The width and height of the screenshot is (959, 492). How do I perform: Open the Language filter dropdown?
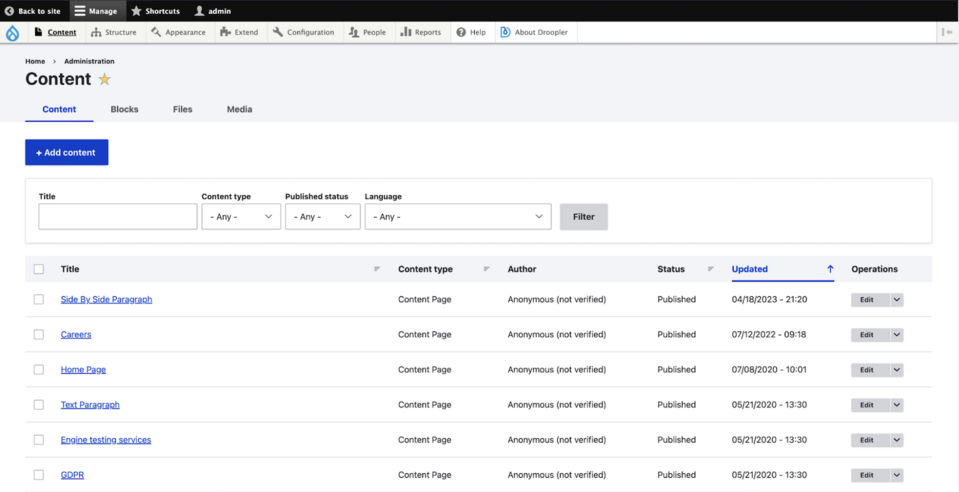tap(458, 217)
